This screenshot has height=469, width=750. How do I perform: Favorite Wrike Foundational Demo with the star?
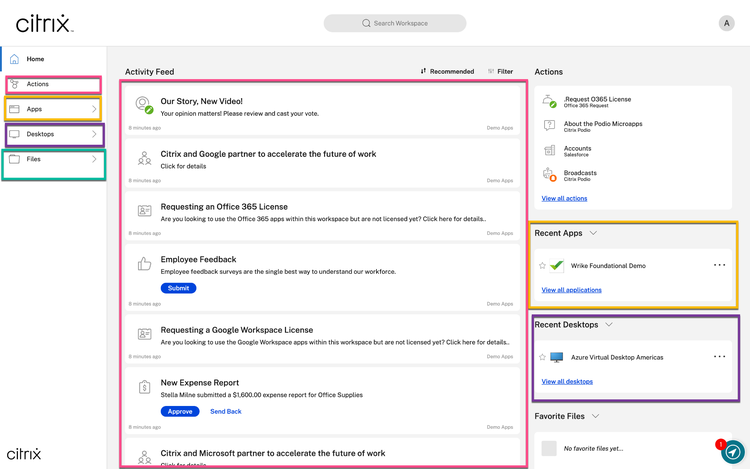[x=542, y=265]
